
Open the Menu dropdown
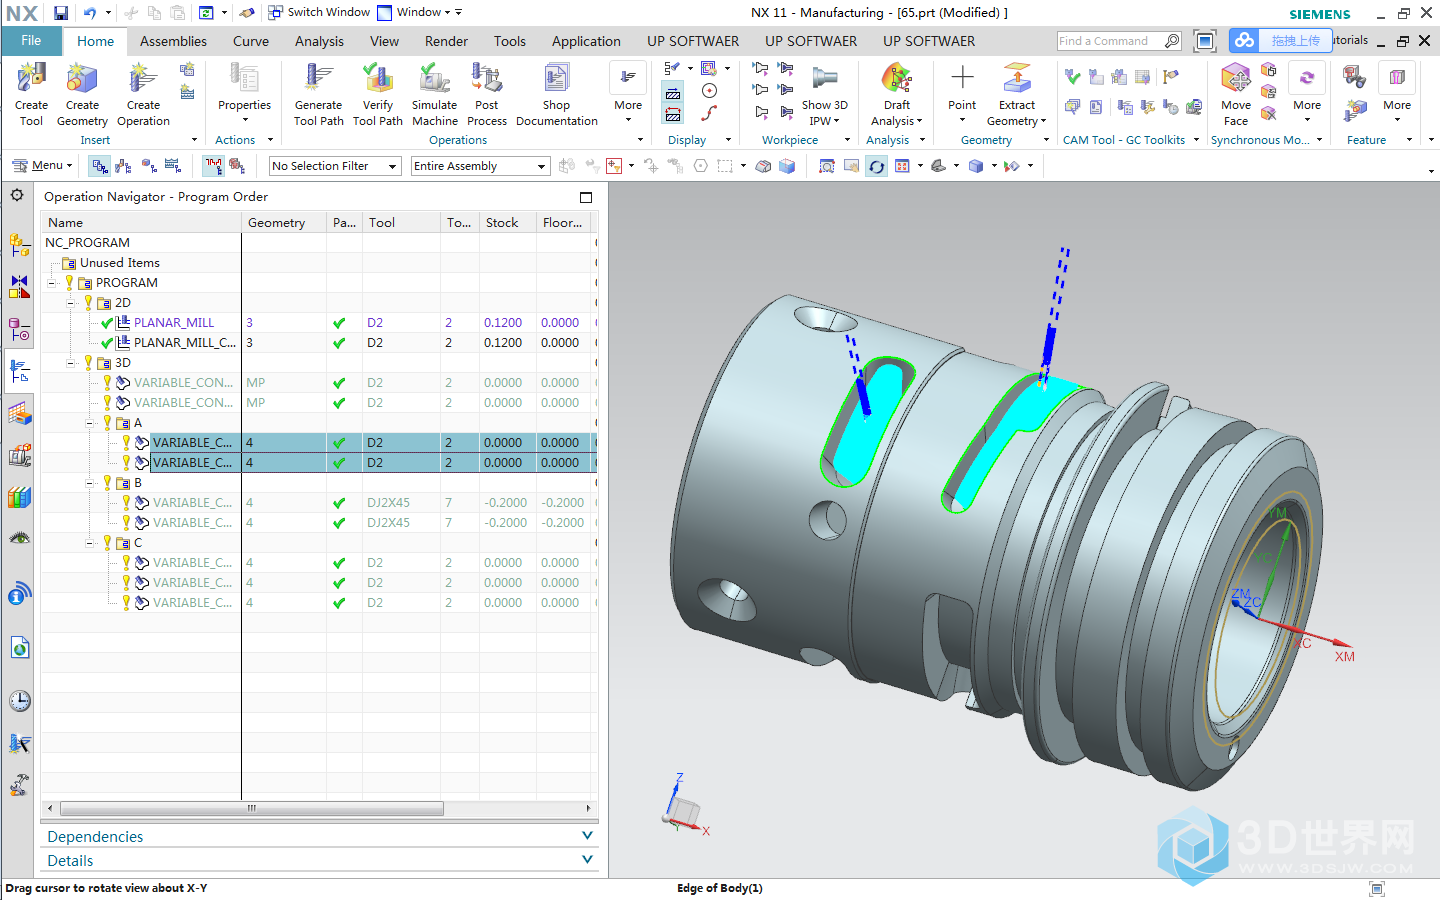coord(42,165)
